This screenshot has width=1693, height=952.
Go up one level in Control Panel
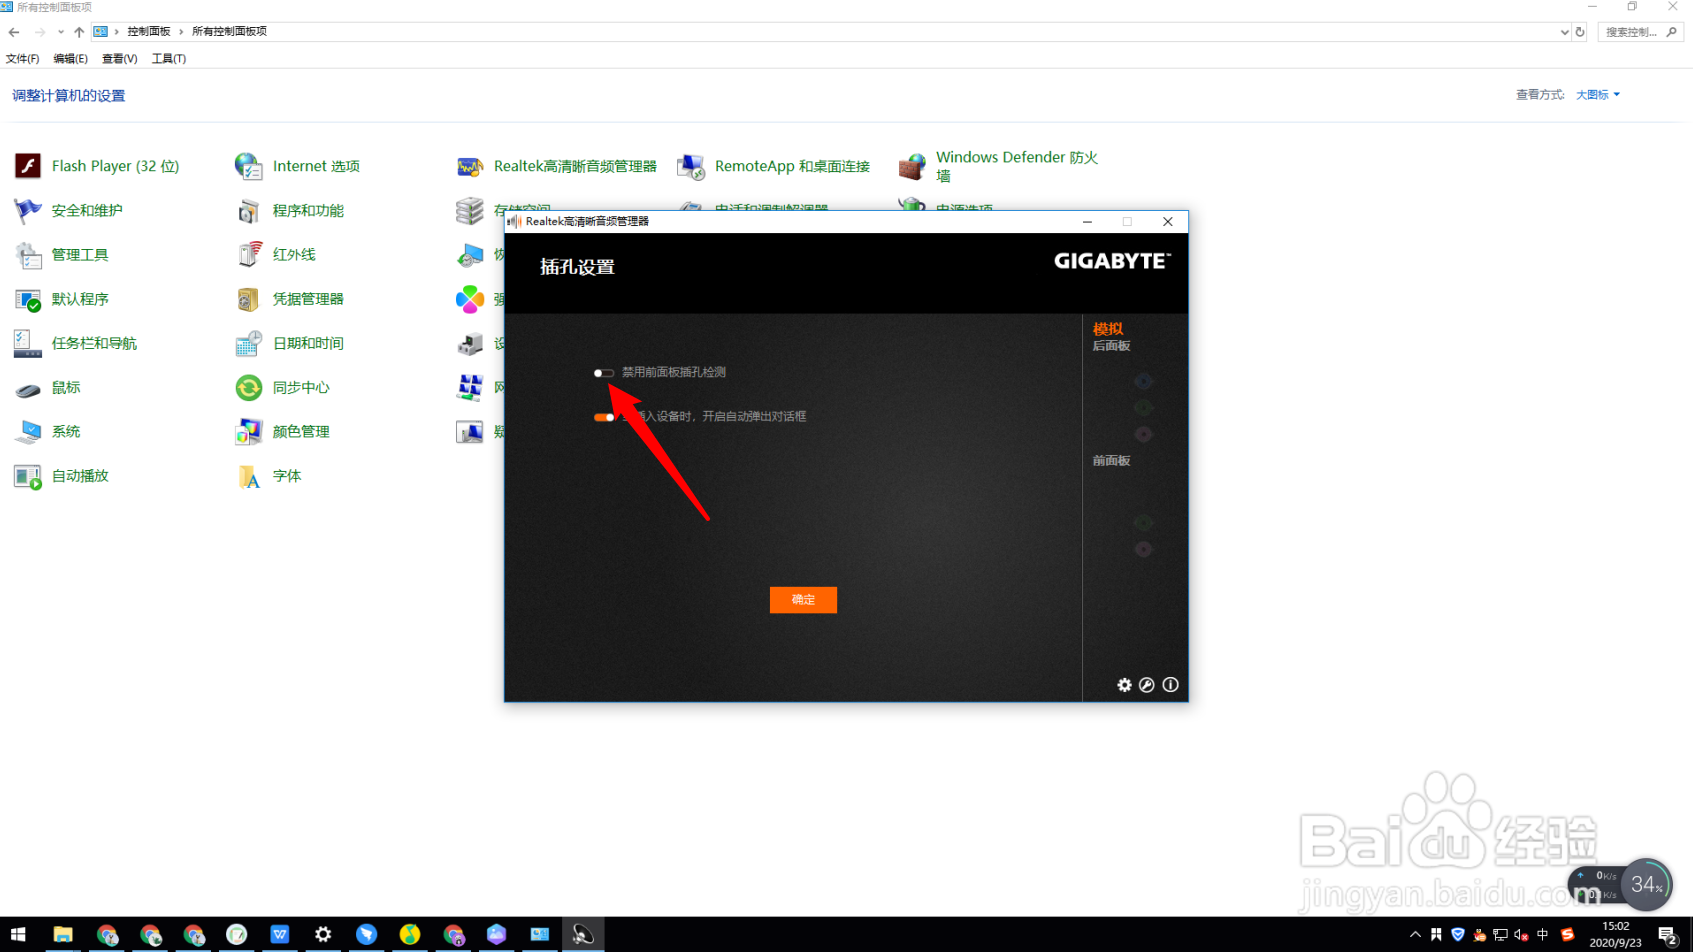pyautogui.click(x=79, y=32)
